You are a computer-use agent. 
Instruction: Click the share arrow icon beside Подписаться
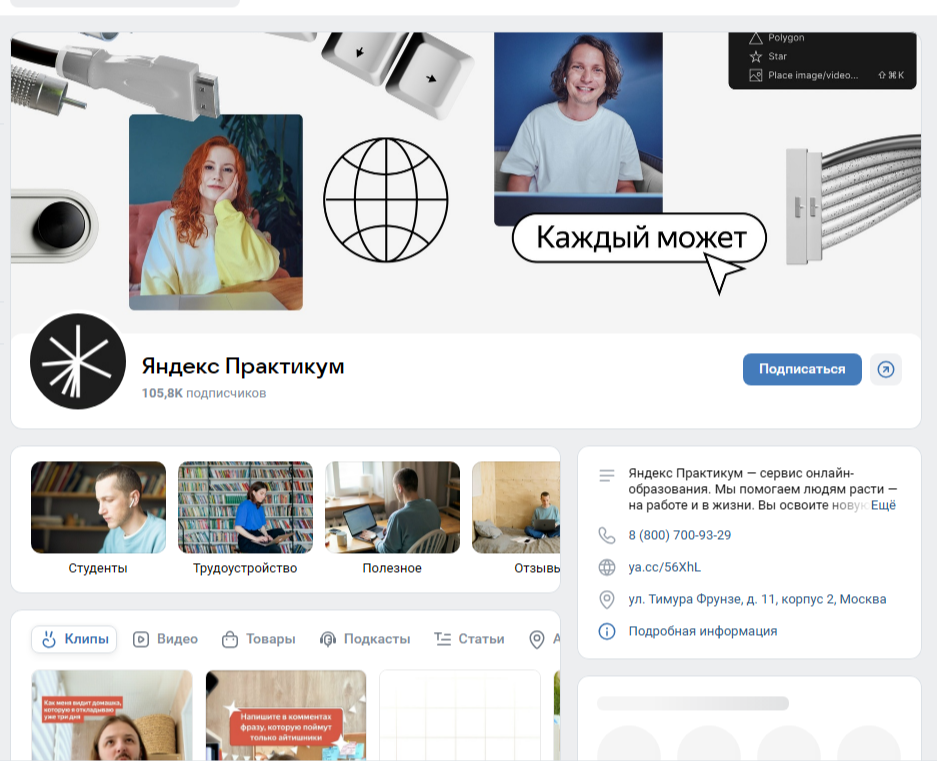click(886, 369)
